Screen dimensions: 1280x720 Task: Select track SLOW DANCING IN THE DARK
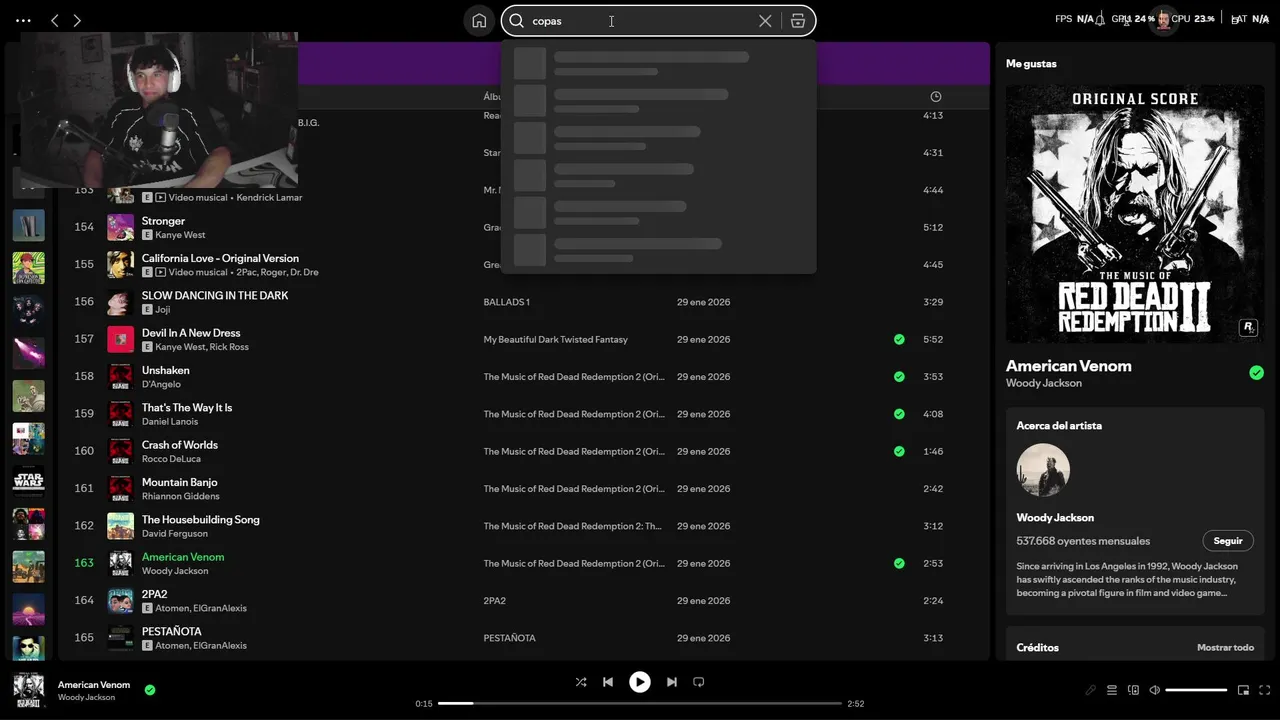[x=215, y=296]
